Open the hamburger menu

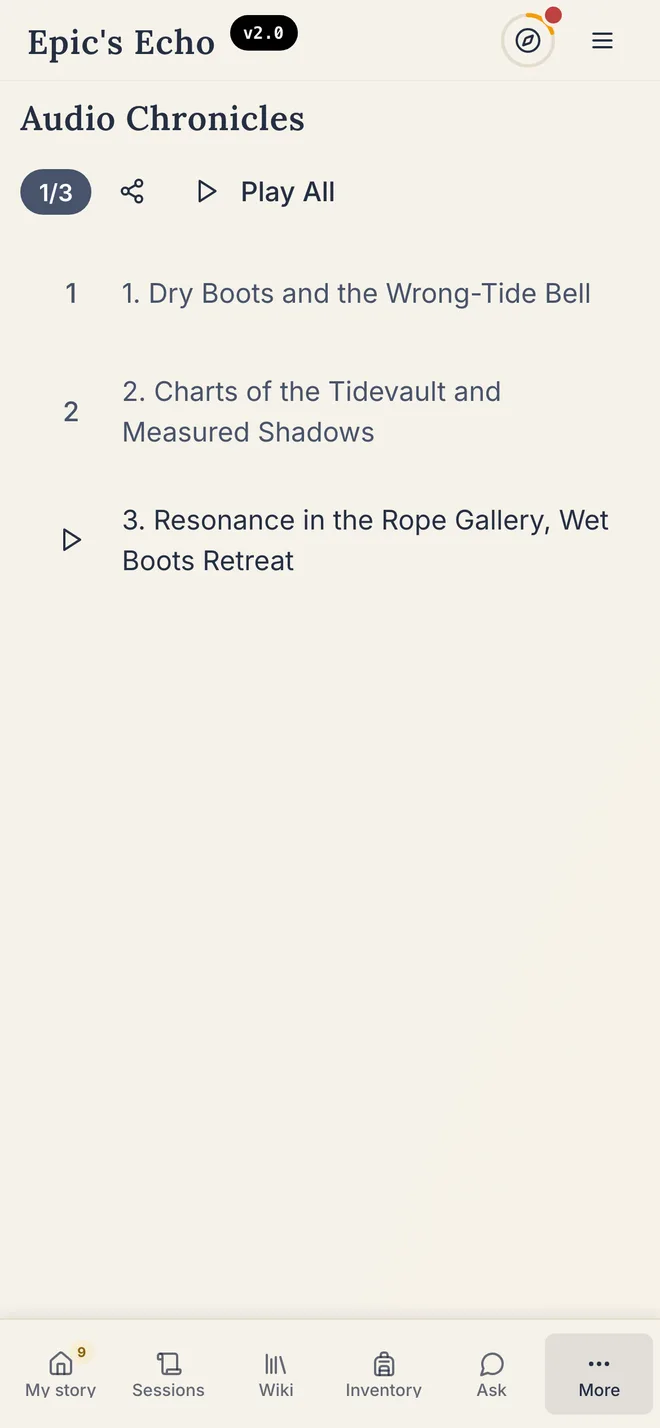(x=602, y=41)
